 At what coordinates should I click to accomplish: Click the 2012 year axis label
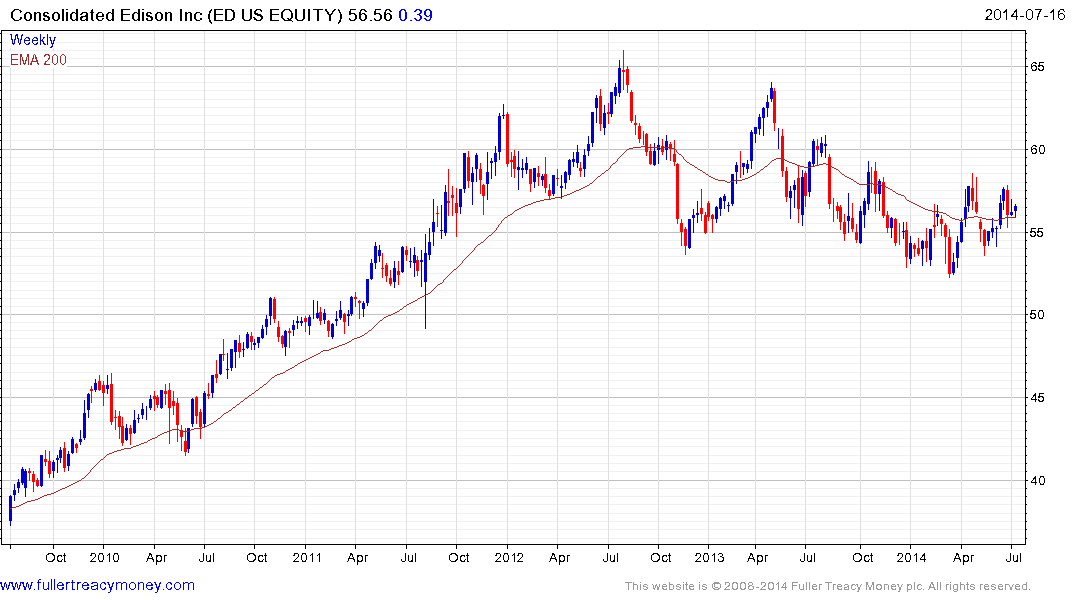(509, 557)
